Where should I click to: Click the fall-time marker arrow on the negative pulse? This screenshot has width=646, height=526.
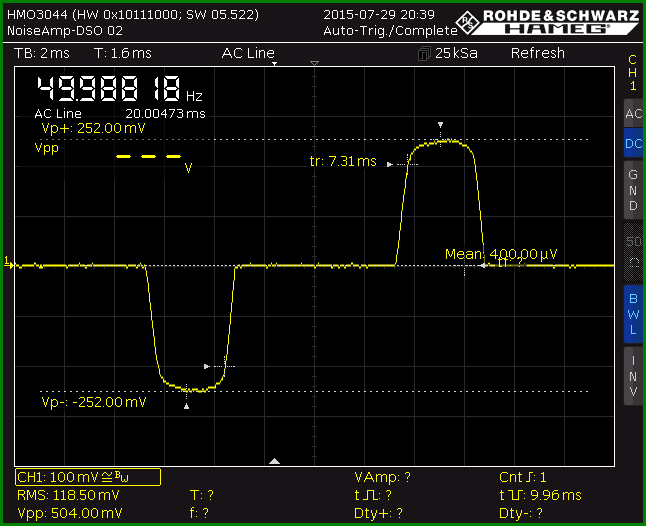(x=207, y=366)
